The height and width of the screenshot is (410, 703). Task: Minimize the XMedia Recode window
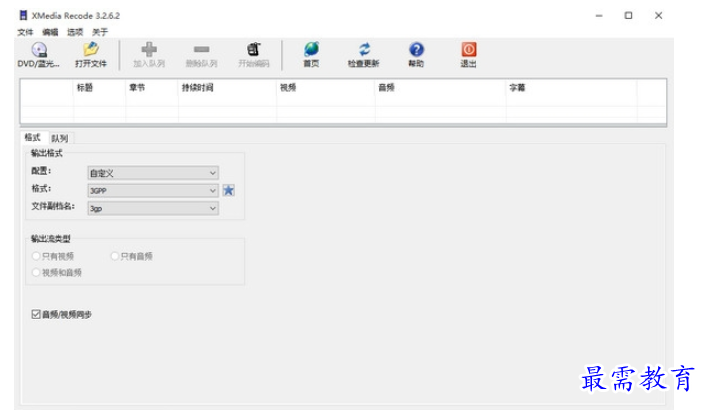point(599,15)
